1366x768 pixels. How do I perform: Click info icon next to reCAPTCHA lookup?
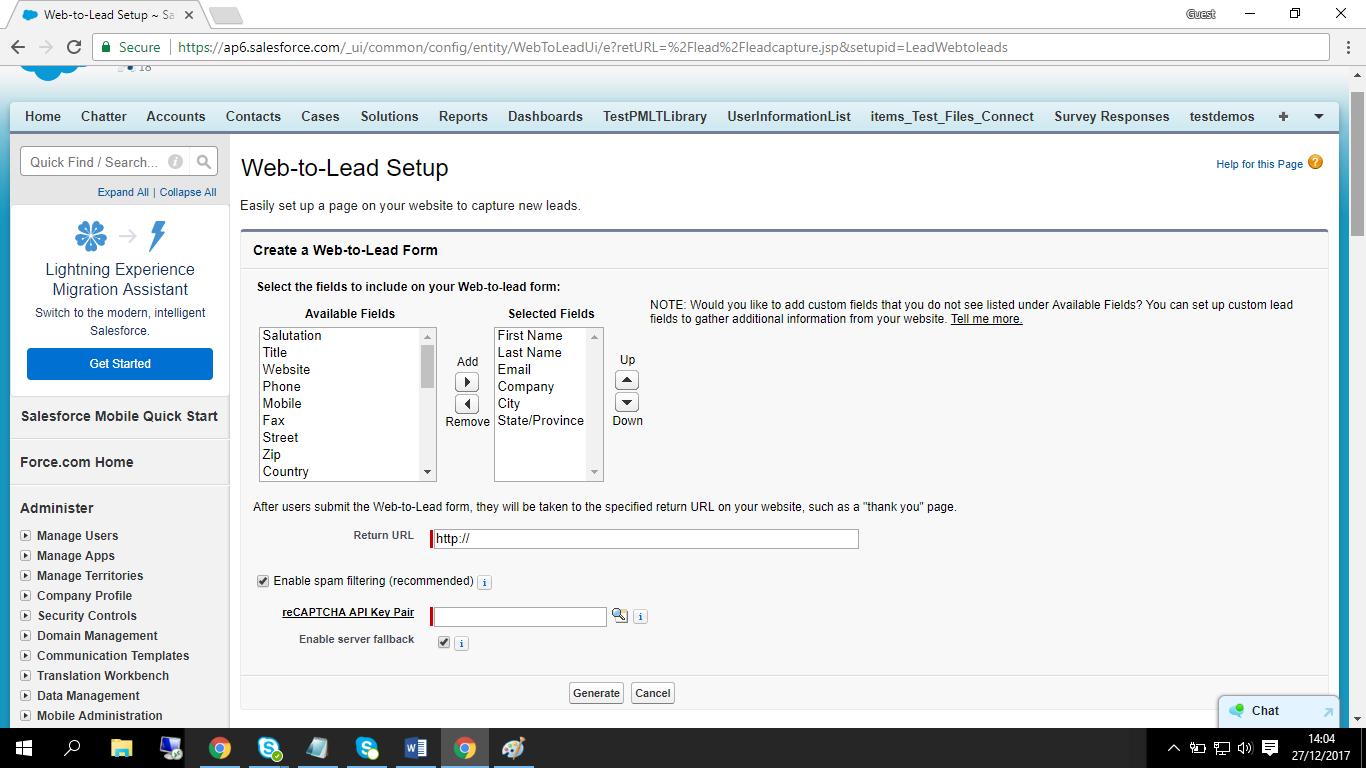[x=641, y=616]
